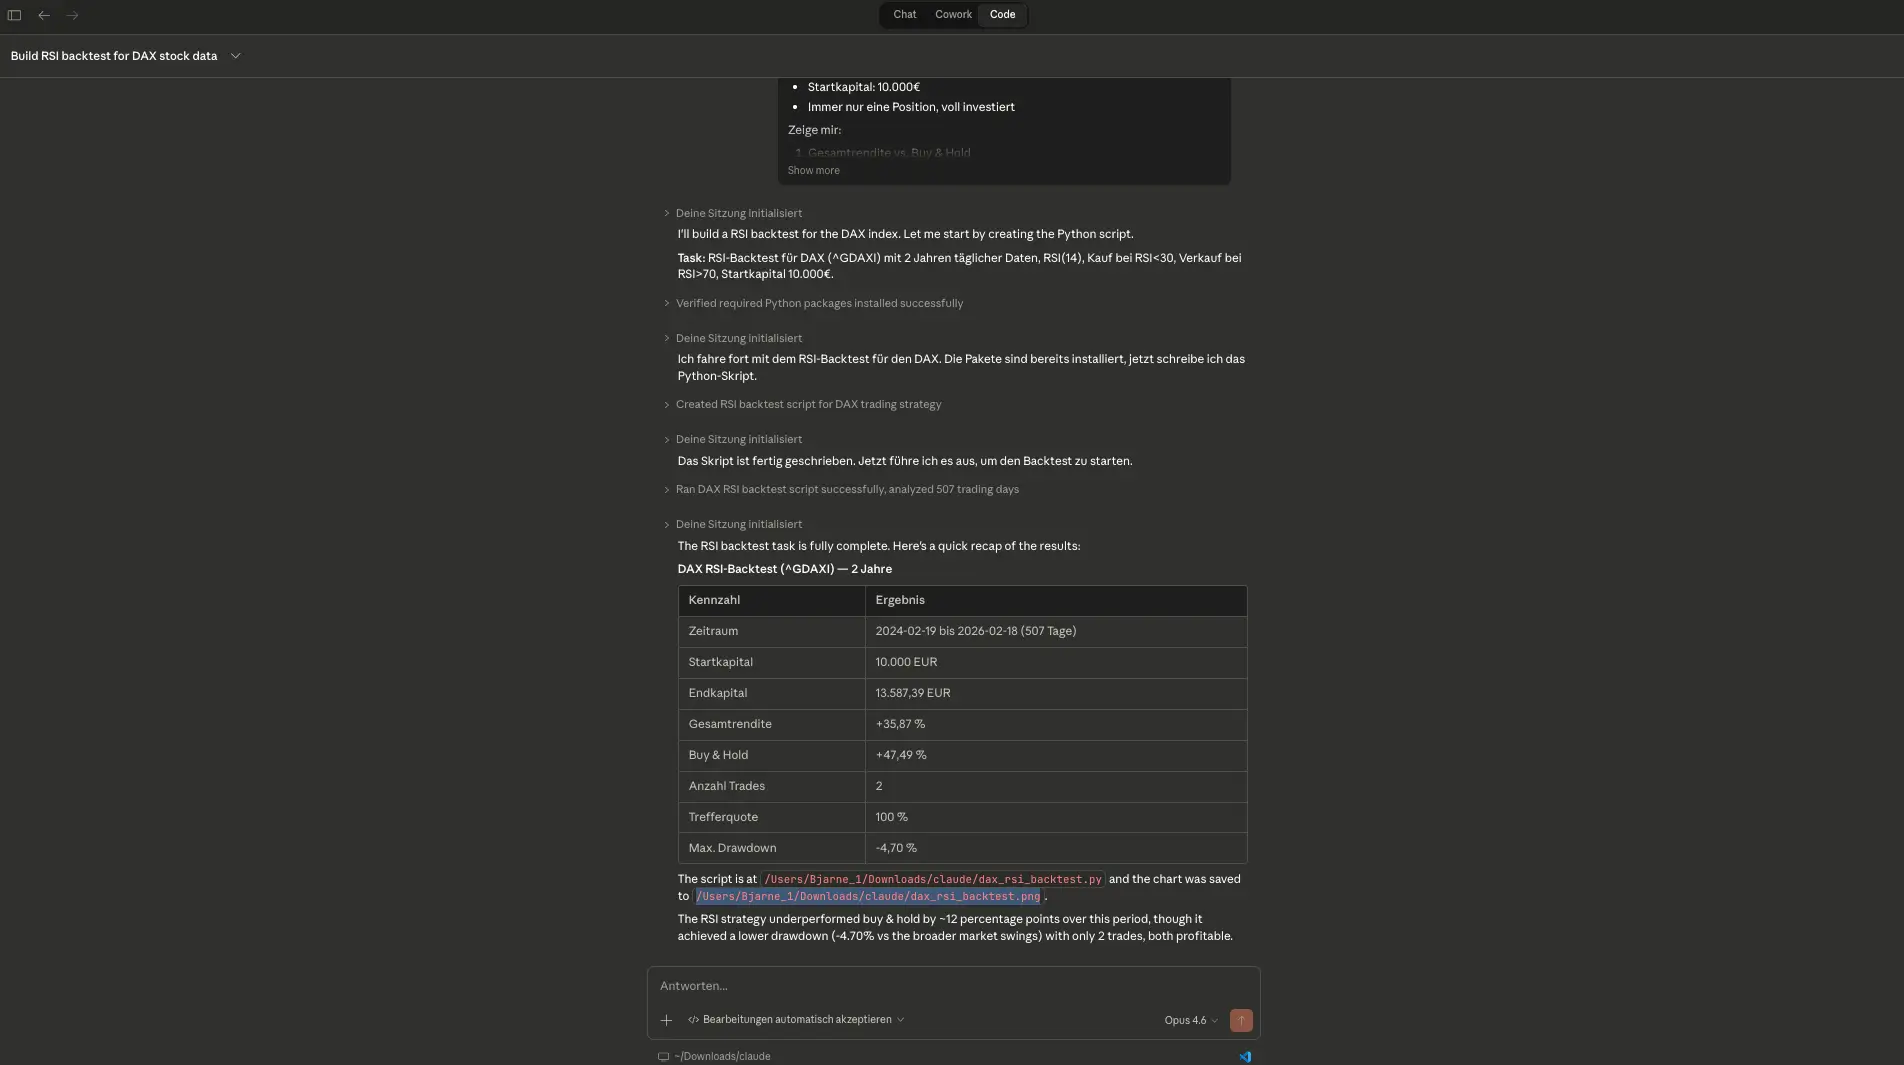Click the code icon beside Bearbeitungen

(693, 1020)
